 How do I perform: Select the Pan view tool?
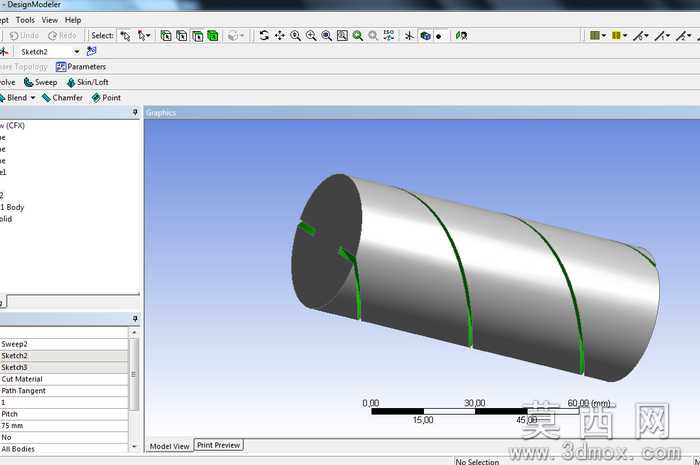pos(280,35)
